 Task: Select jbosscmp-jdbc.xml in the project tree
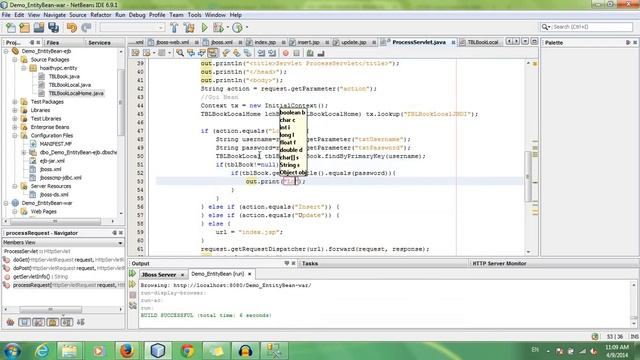coord(61,178)
